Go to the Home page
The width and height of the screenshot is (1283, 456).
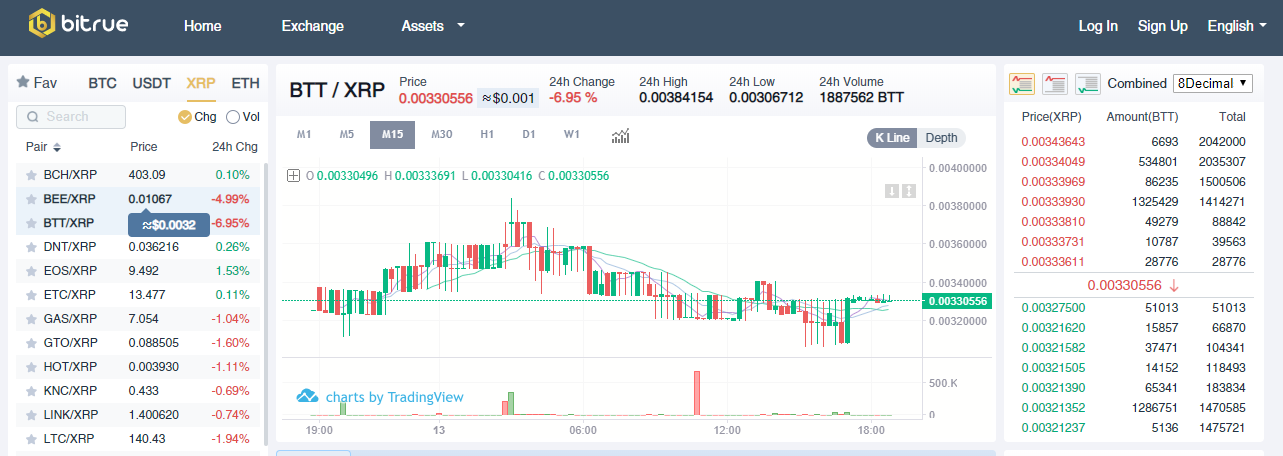[203, 26]
